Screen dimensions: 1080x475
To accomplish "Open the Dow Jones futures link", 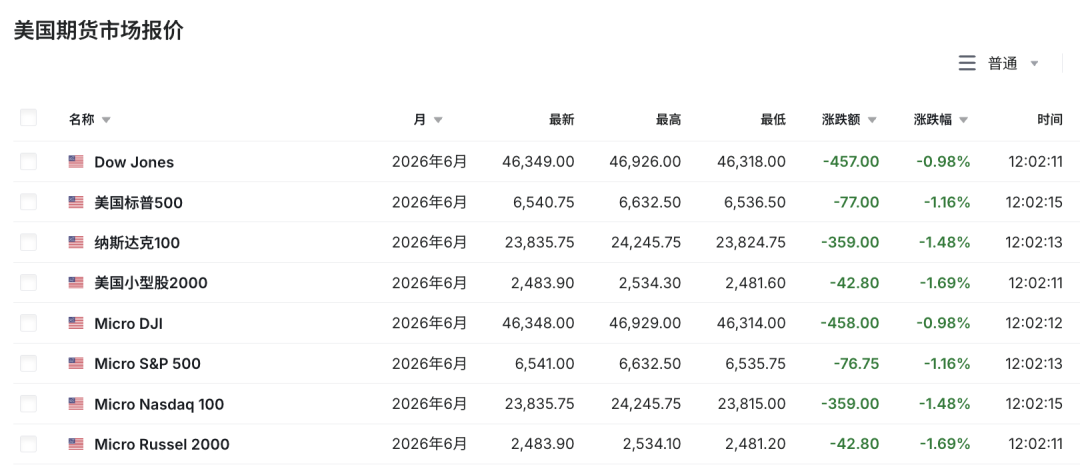I will coord(134,162).
